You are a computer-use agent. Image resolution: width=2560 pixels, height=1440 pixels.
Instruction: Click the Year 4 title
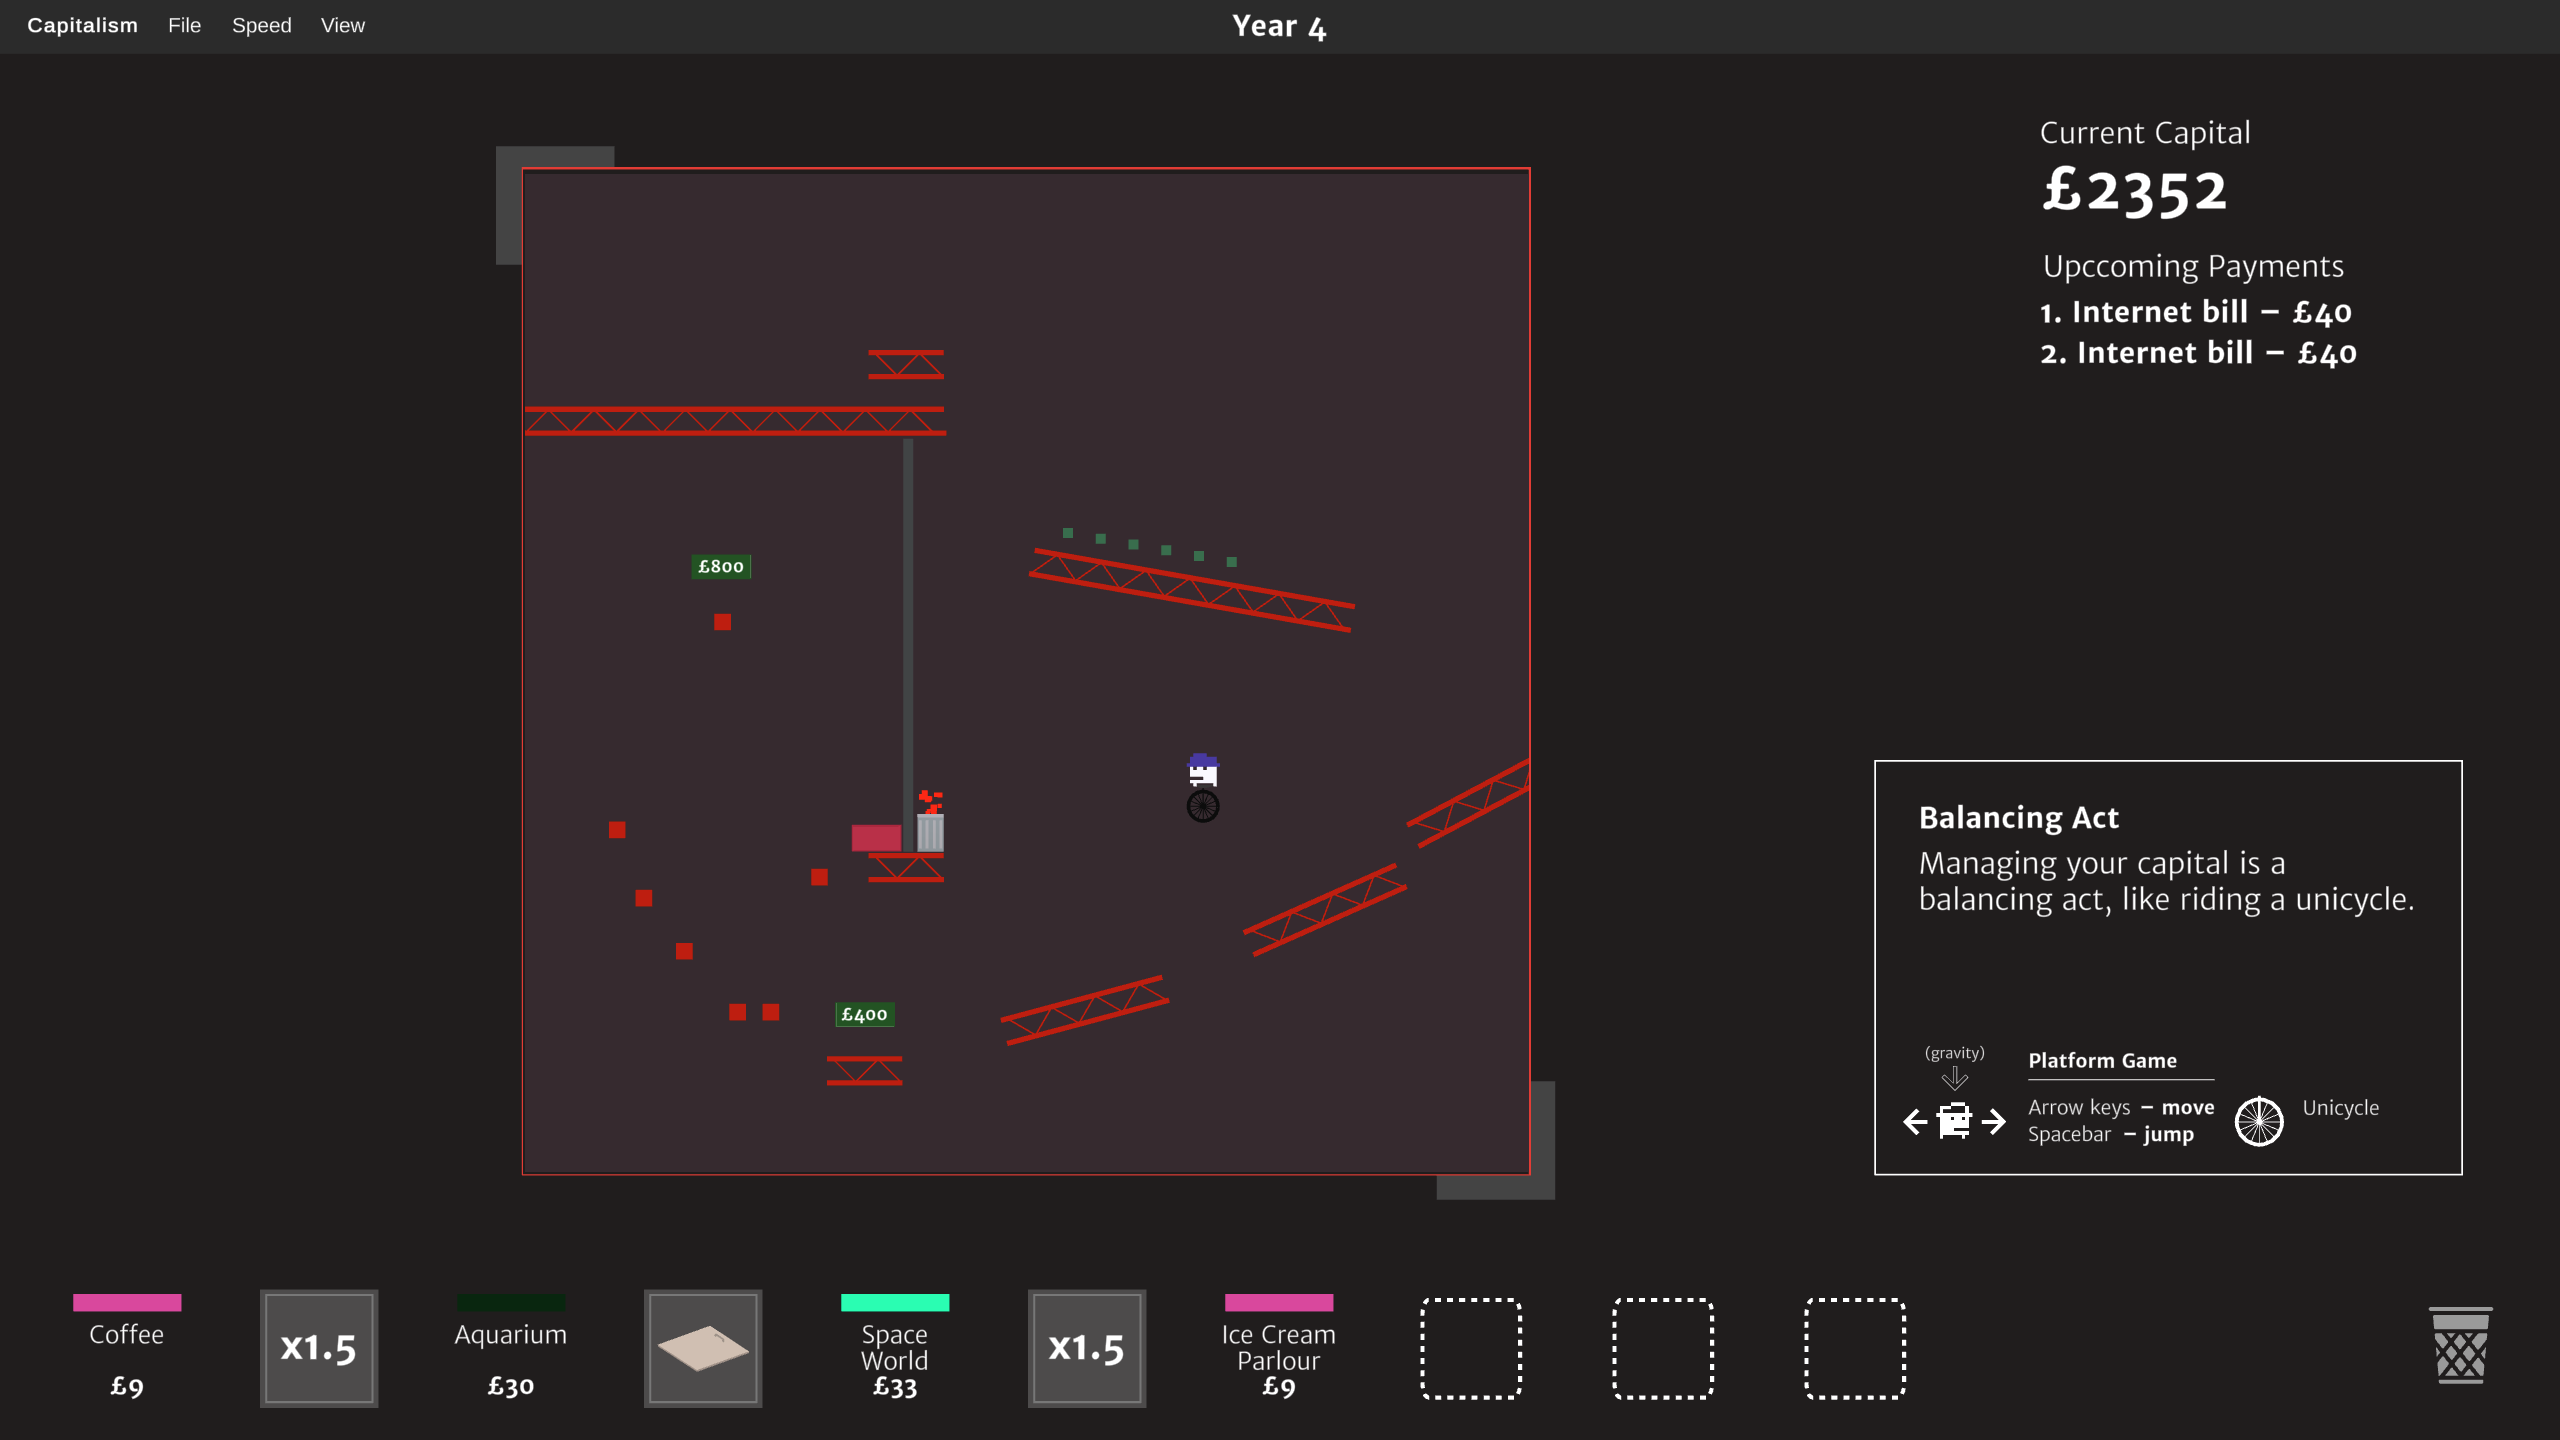point(1279,27)
